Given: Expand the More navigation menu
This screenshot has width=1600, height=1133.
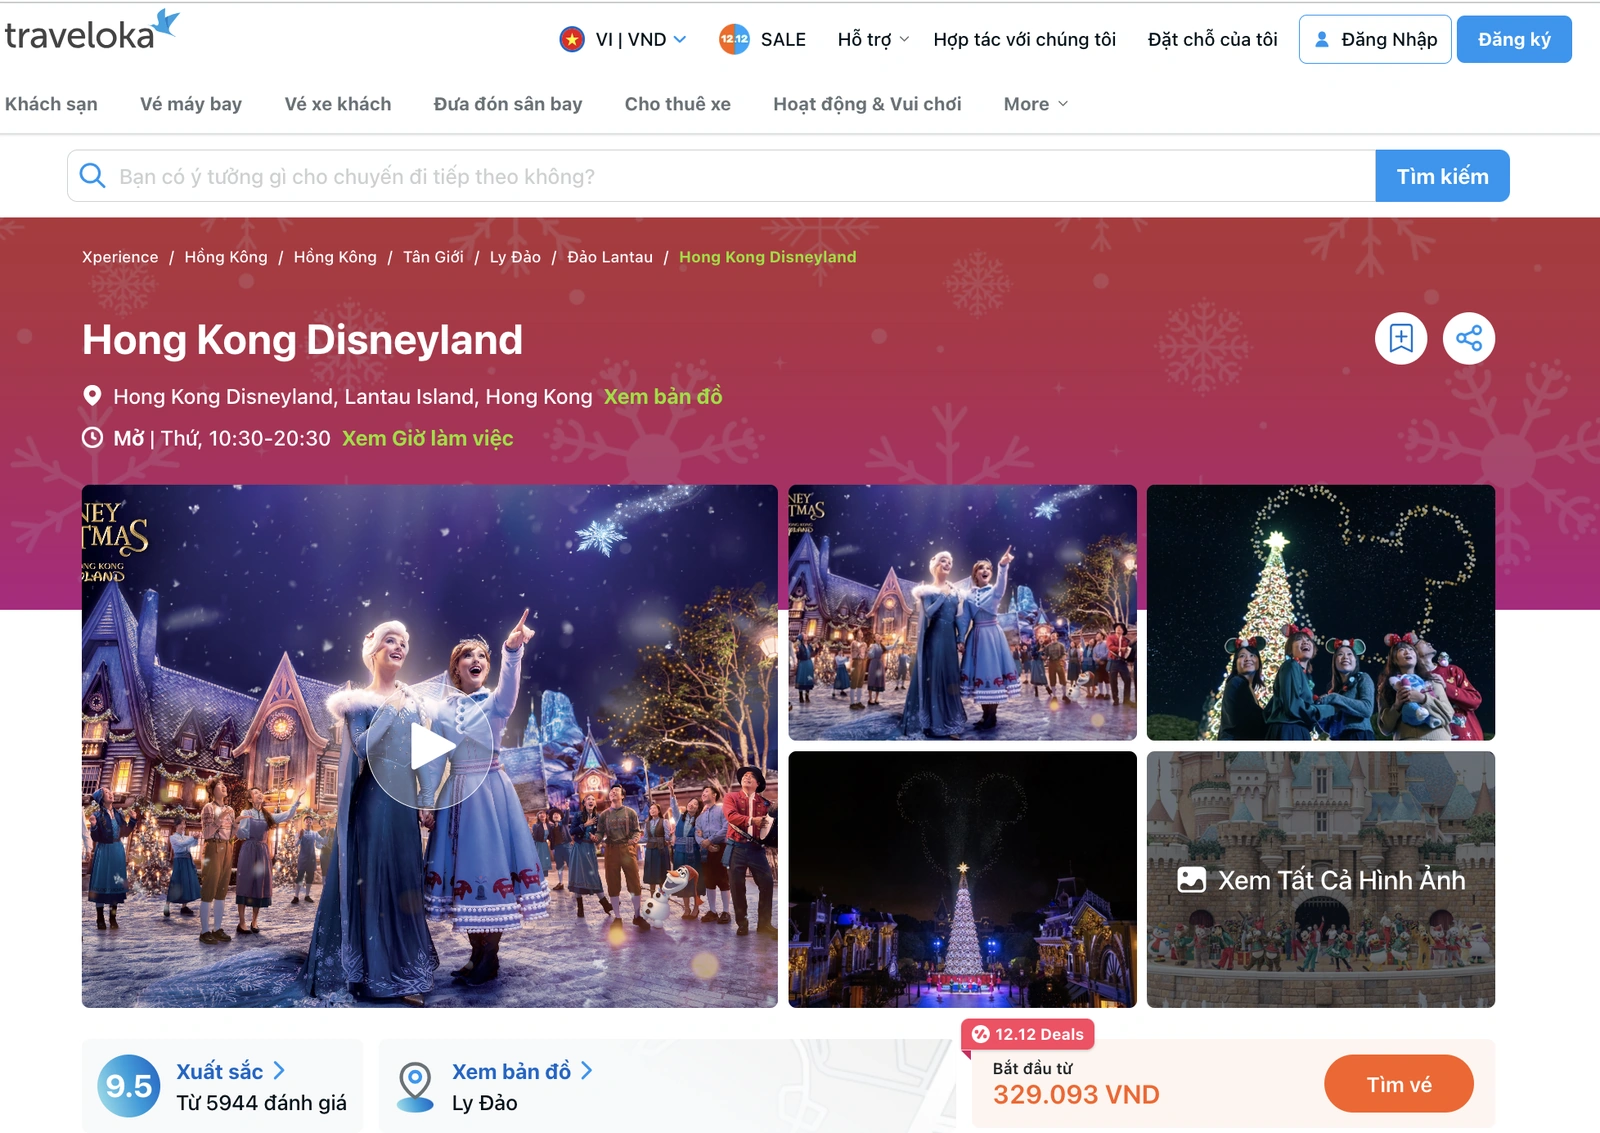Looking at the screenshot, I should (1036, 104).
